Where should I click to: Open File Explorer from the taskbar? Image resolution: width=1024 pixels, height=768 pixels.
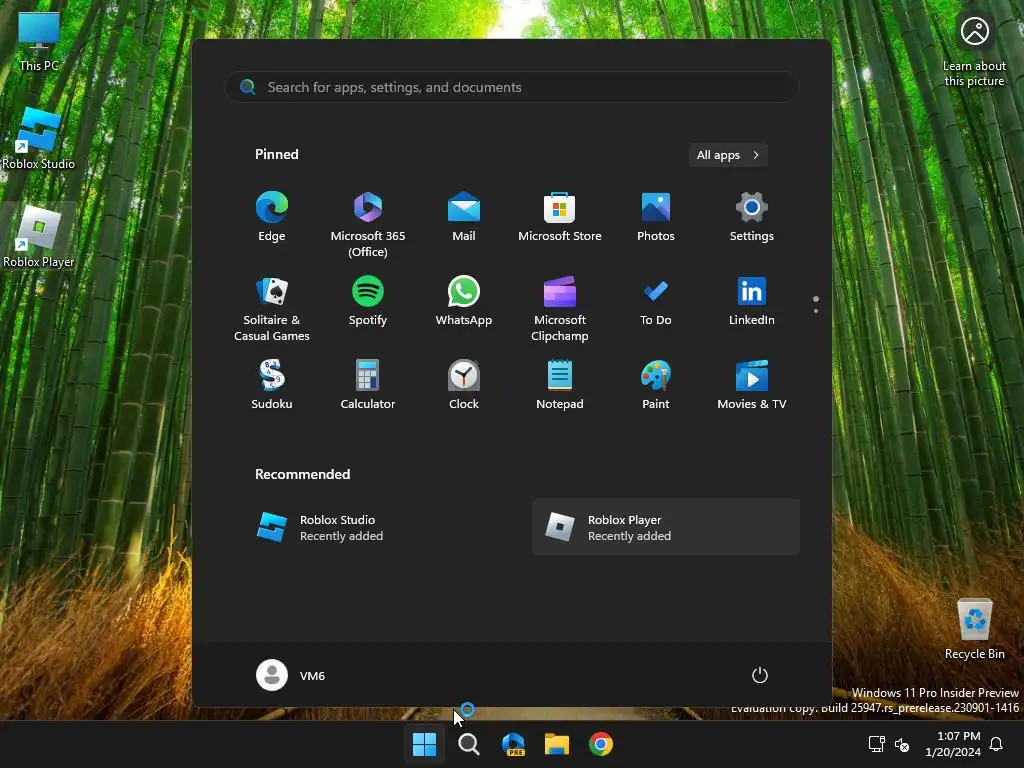tap(557, 744)
